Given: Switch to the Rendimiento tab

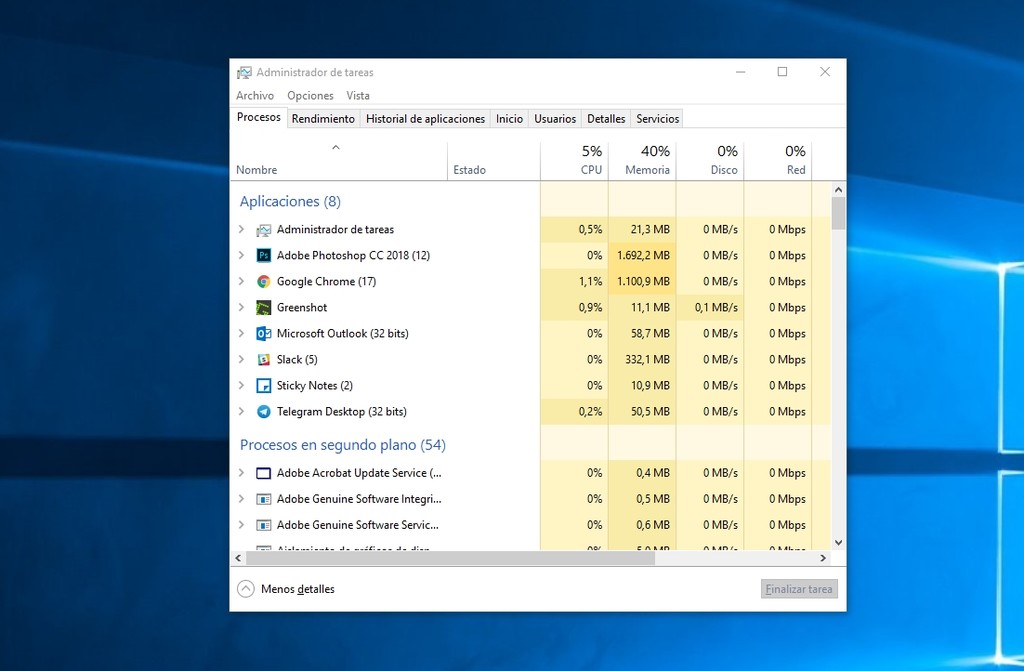Looking at the screenshot, I should tap(322, 117).
